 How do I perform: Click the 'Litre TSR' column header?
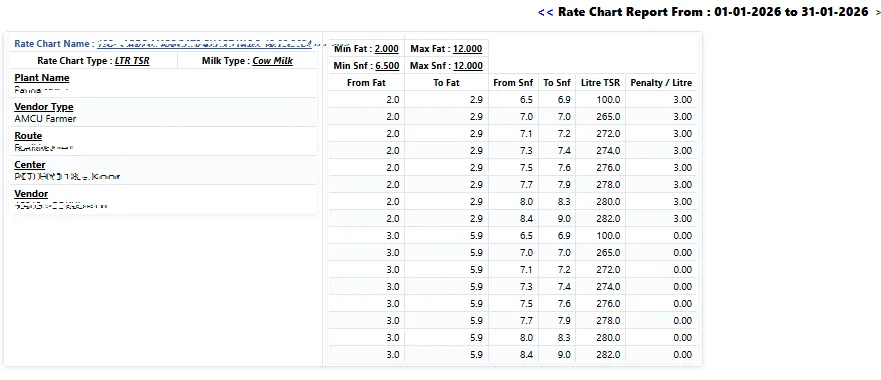coord(601,83)
